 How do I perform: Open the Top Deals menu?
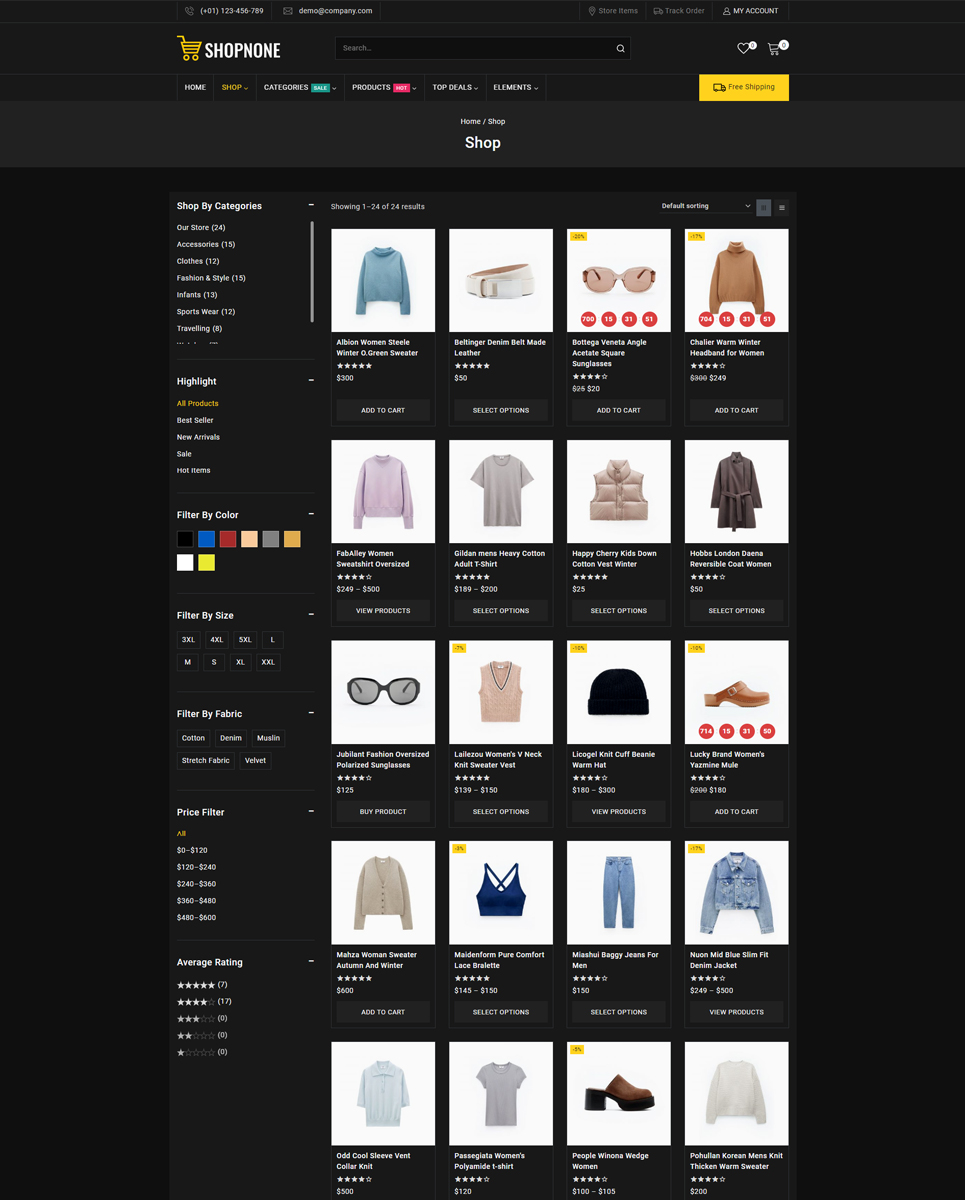pos(455,87)
